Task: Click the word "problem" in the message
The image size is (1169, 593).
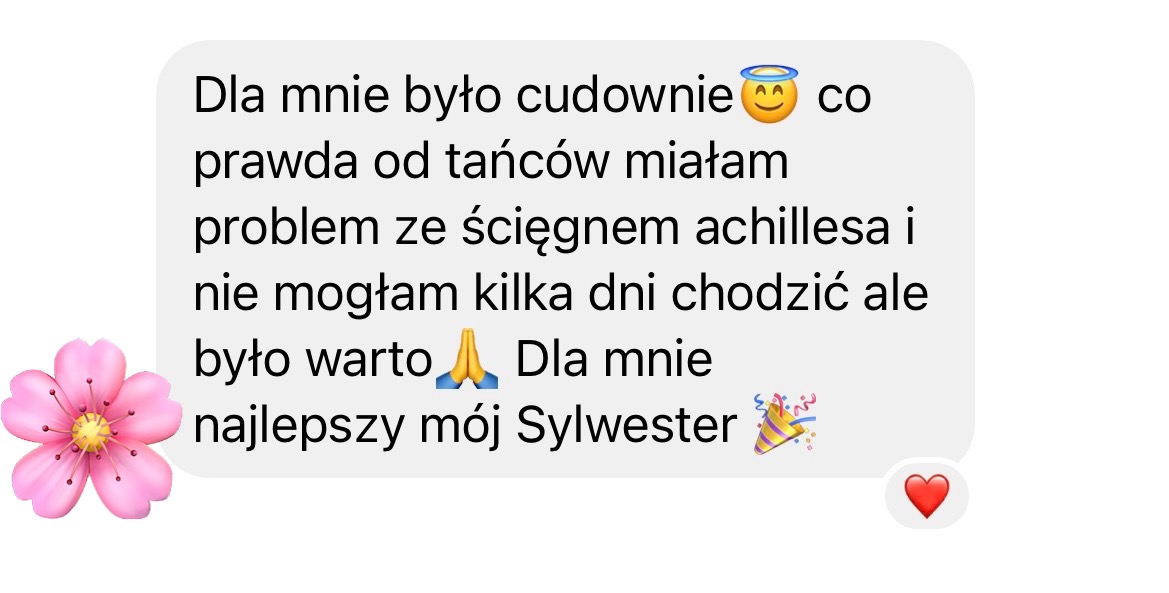Action: tap(286, 230)
